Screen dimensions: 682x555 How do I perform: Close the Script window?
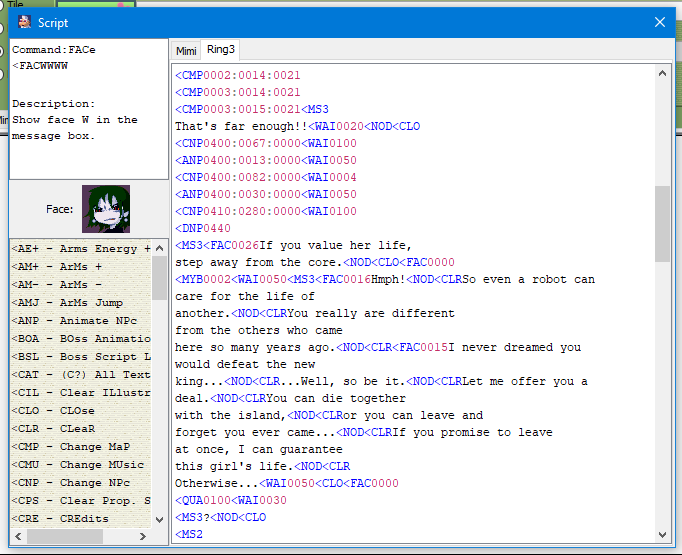pos(659,22)
